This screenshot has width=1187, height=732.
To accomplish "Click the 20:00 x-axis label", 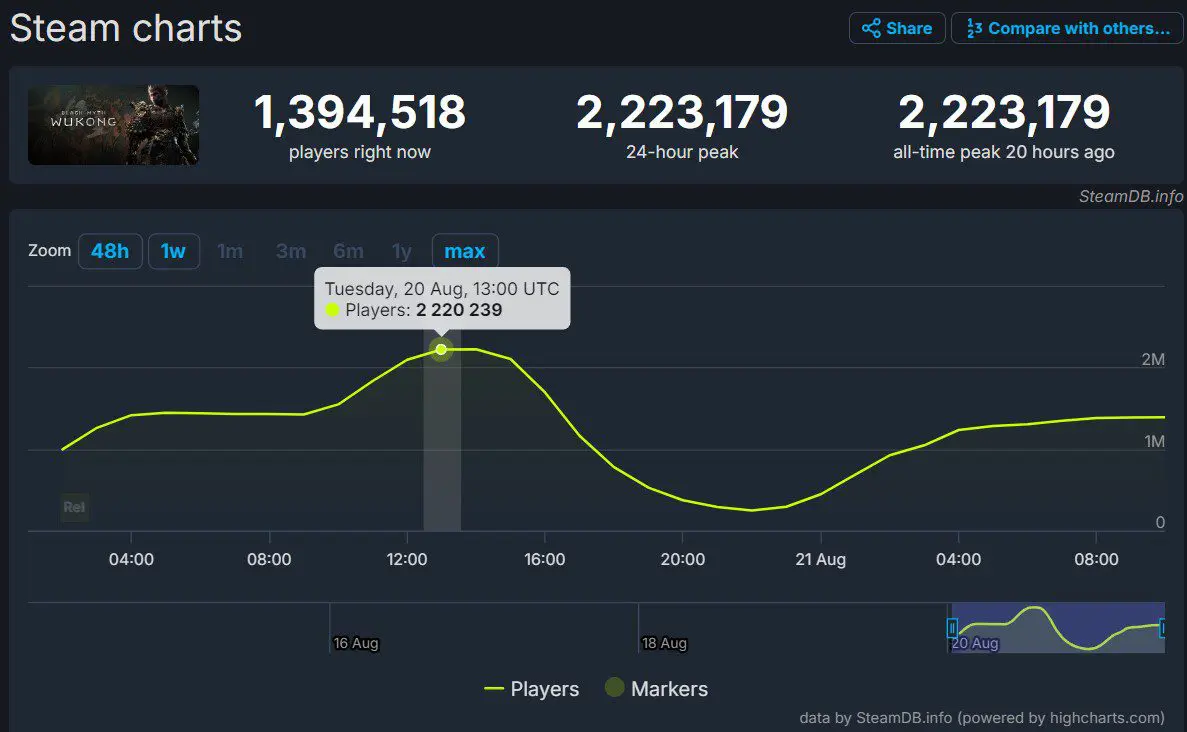I will 683,559.
